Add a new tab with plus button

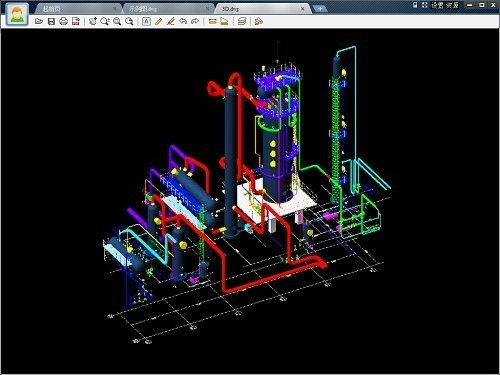pos(320,9)
